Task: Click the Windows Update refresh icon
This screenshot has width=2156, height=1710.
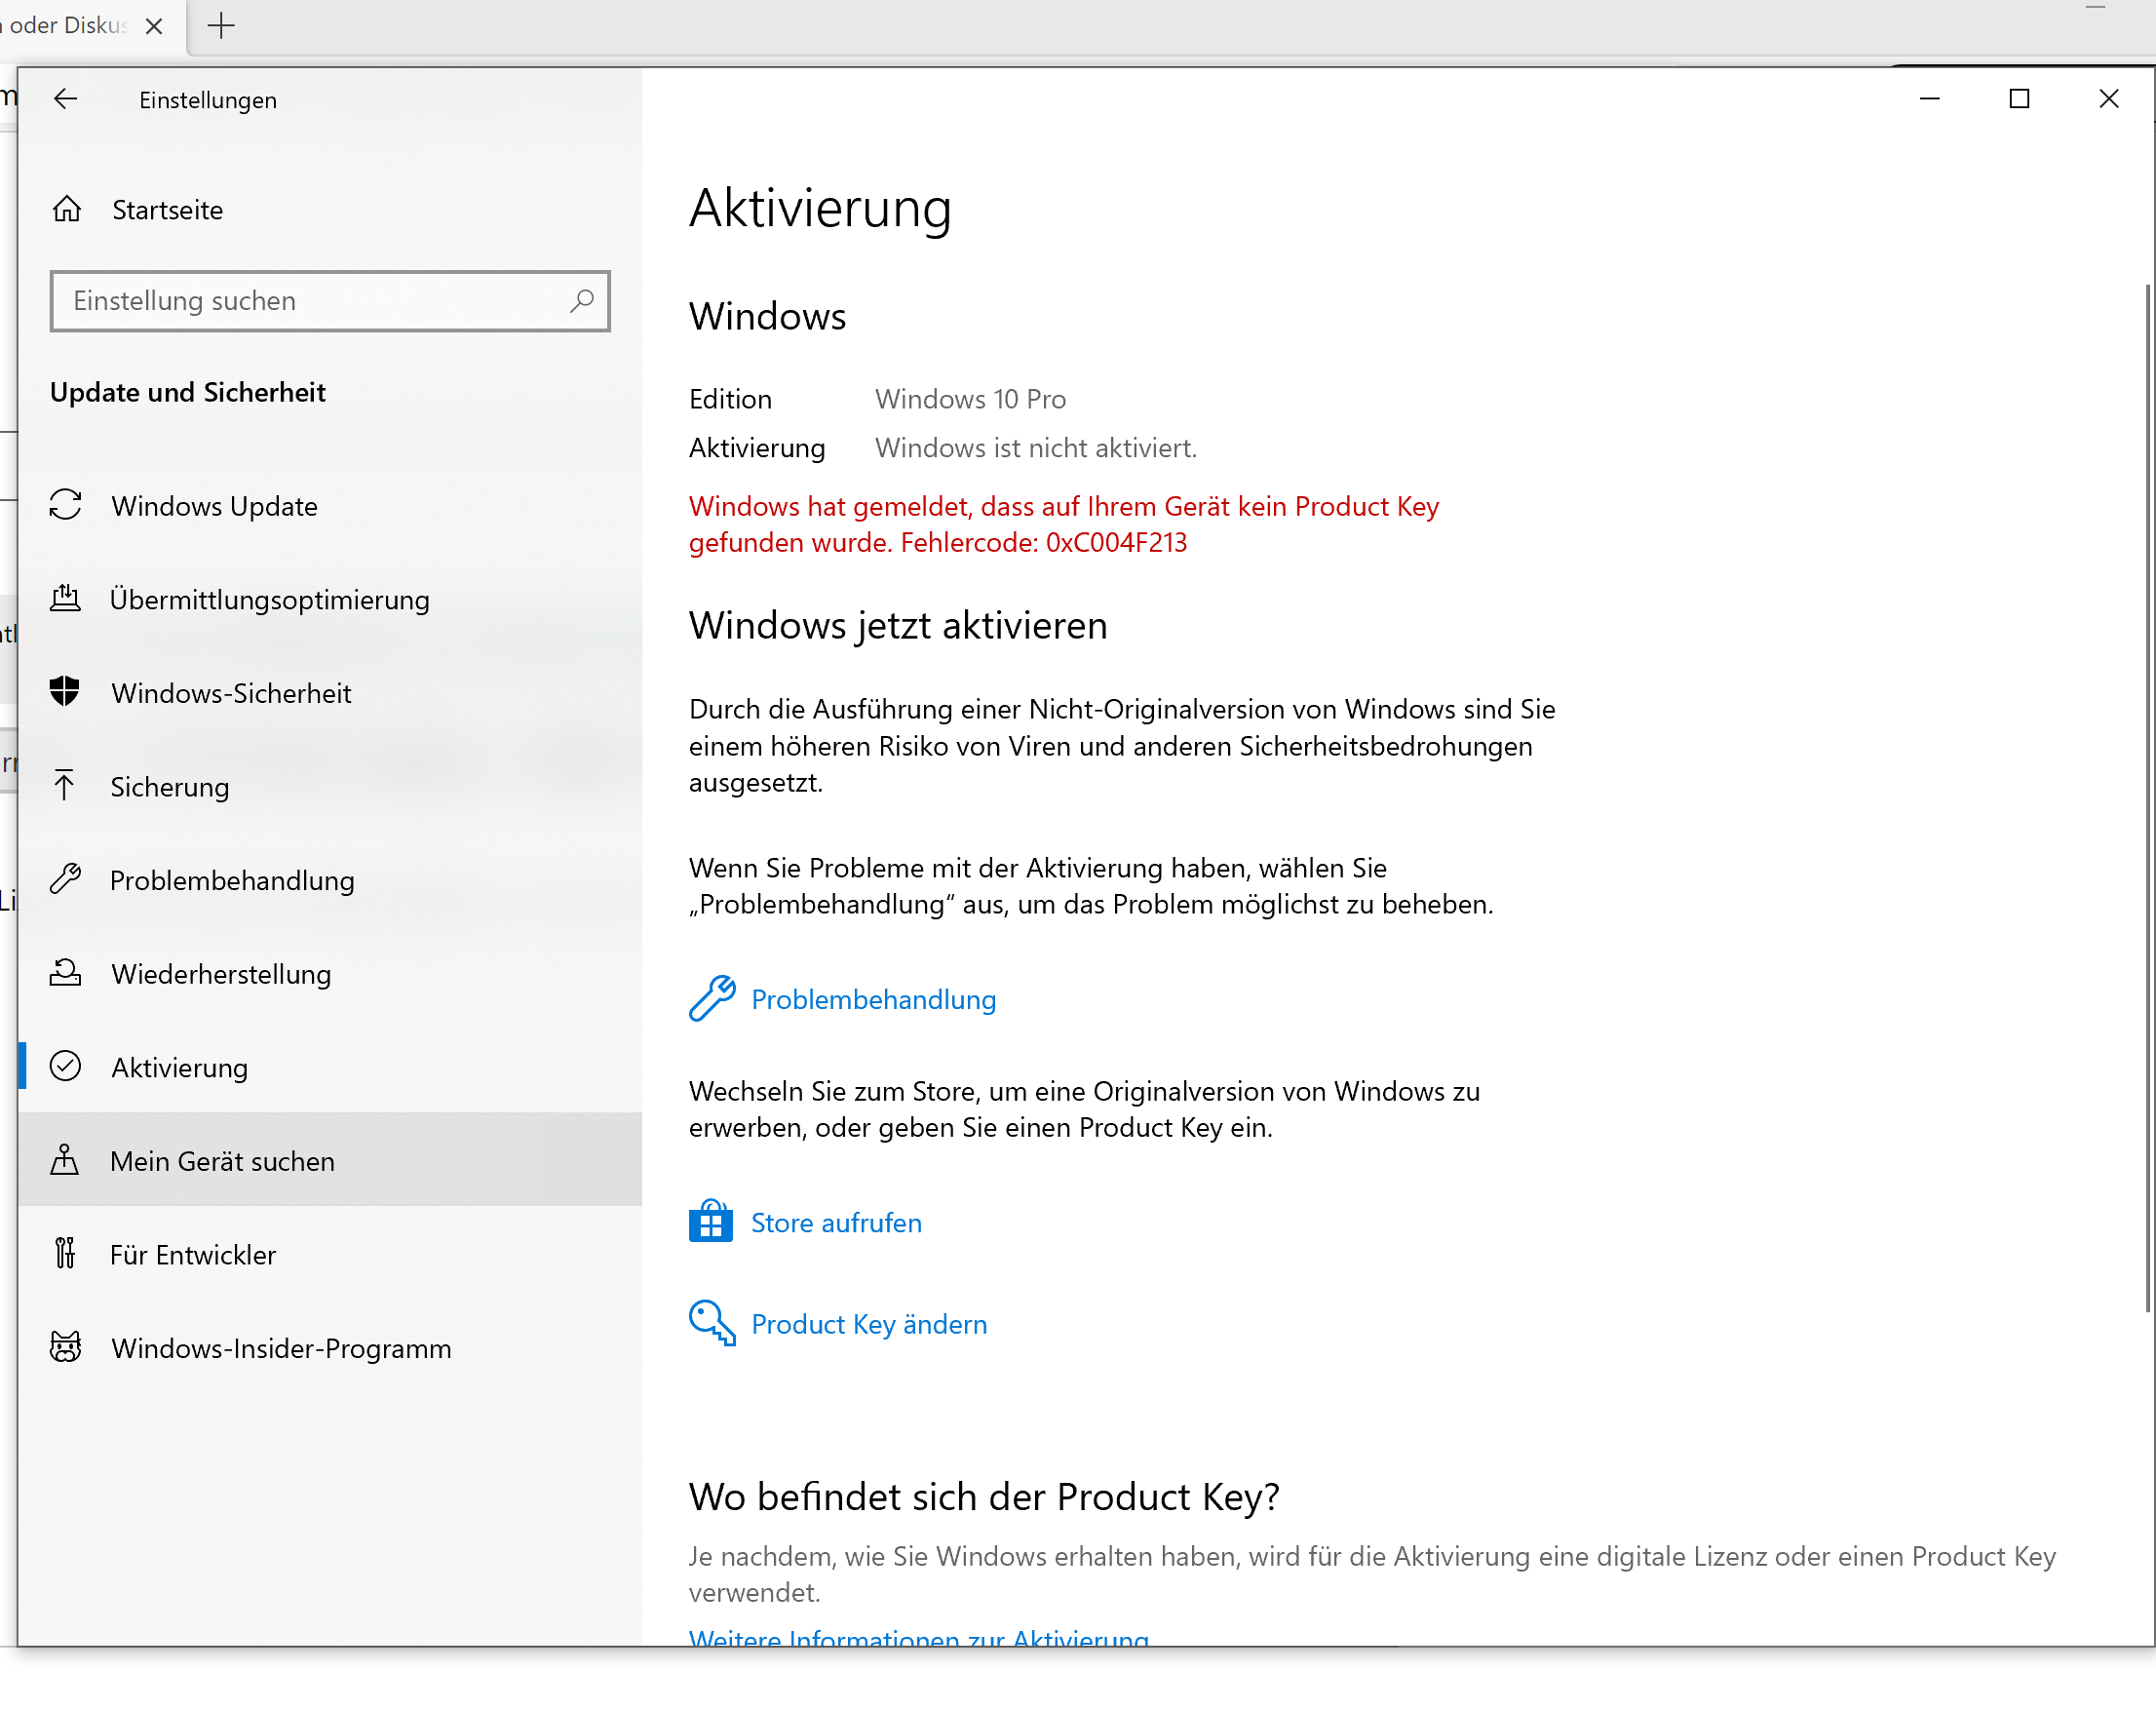Action: tap(66, 505)
